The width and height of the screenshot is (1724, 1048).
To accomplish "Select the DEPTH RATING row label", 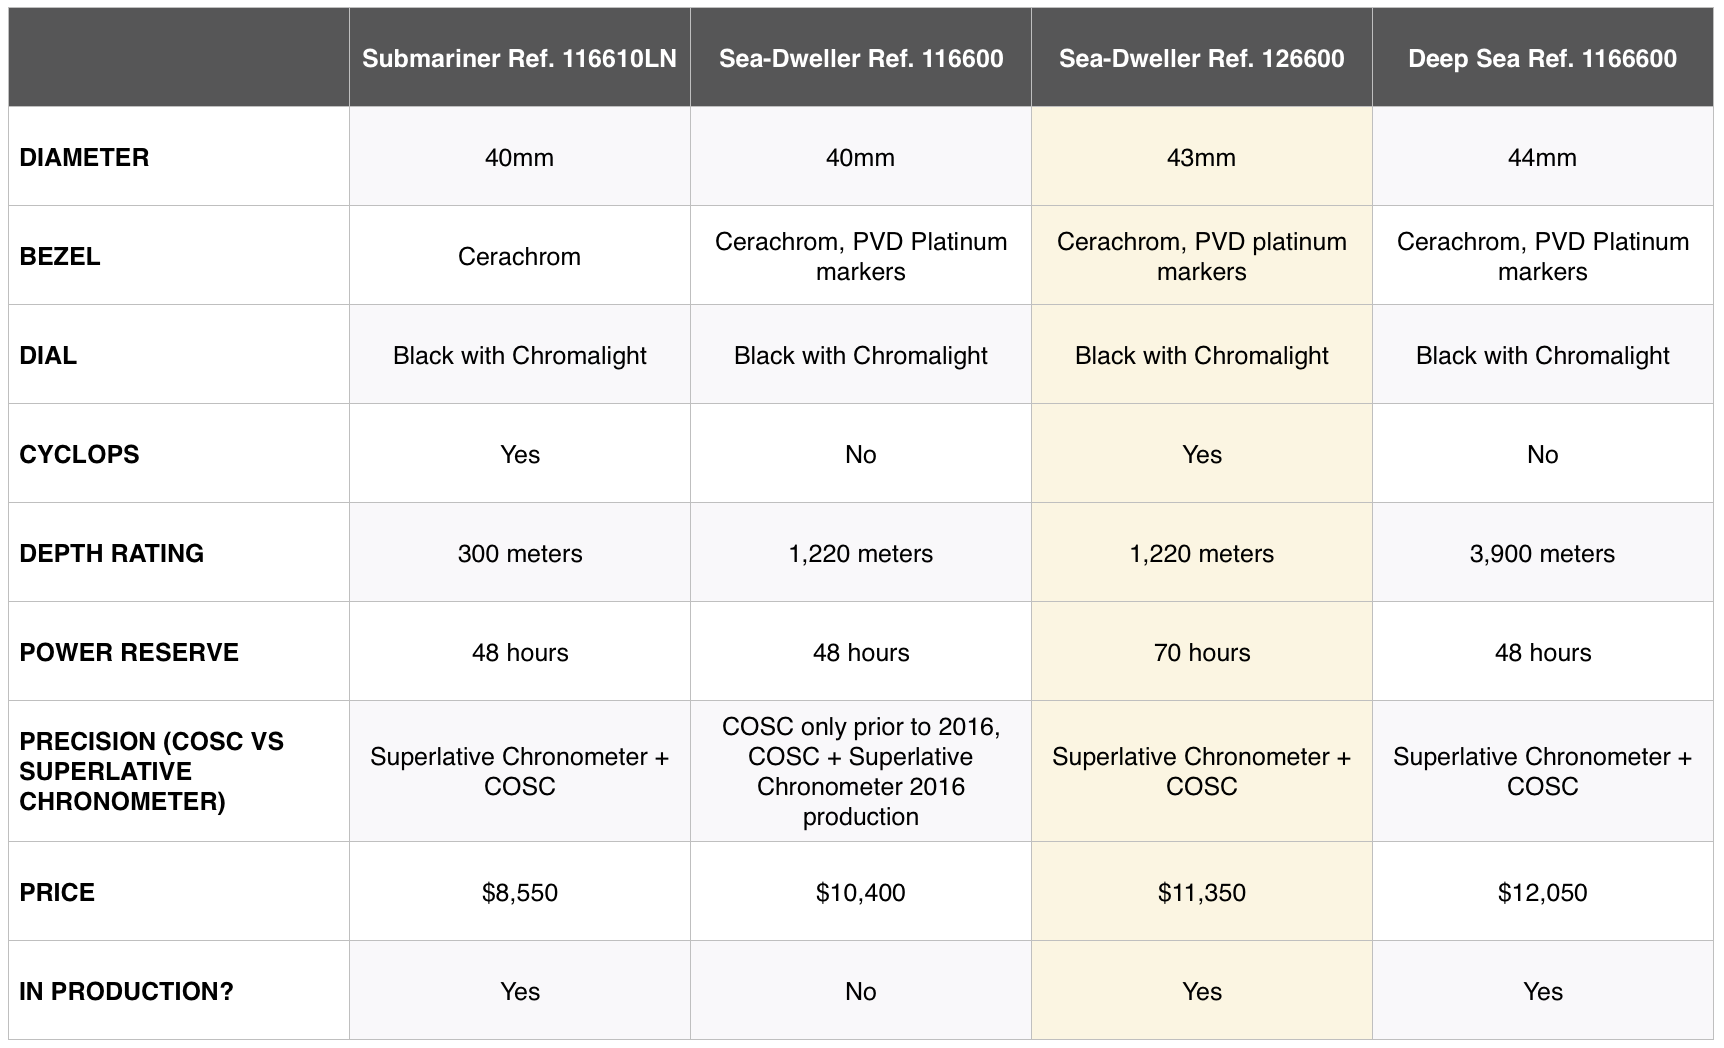I will (111, 554).
